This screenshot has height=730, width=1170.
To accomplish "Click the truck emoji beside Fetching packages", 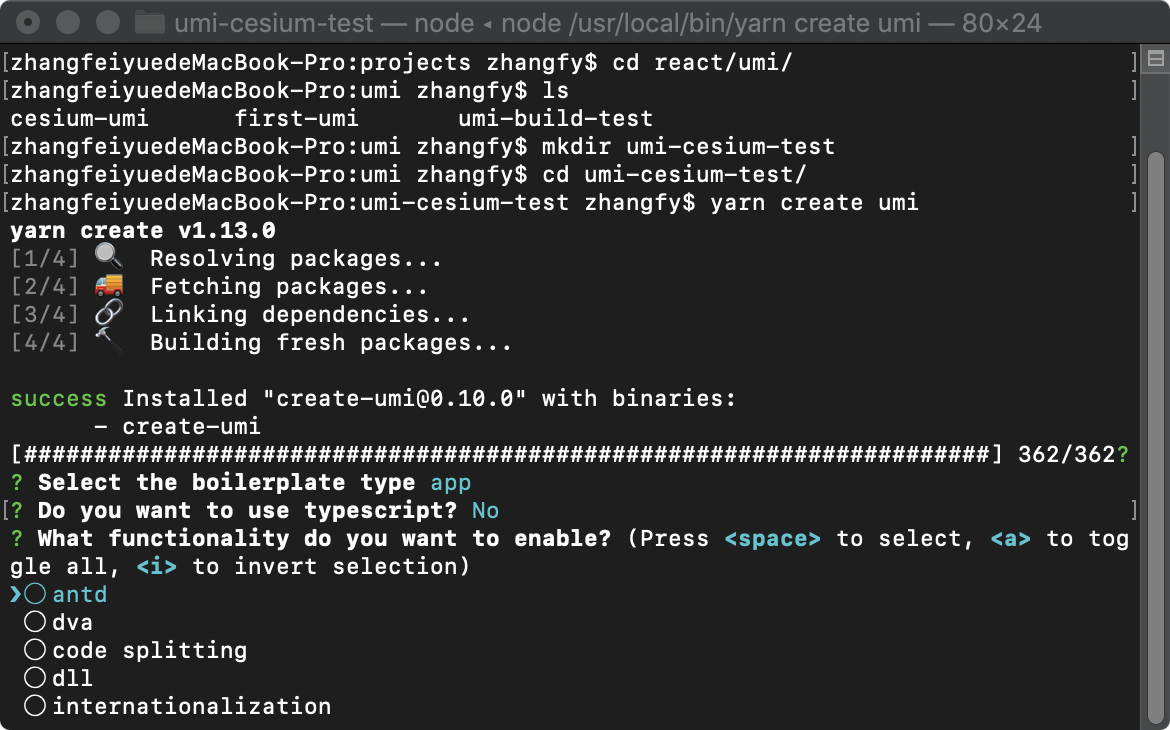I will pyautogui.click(x=108, y=287).
